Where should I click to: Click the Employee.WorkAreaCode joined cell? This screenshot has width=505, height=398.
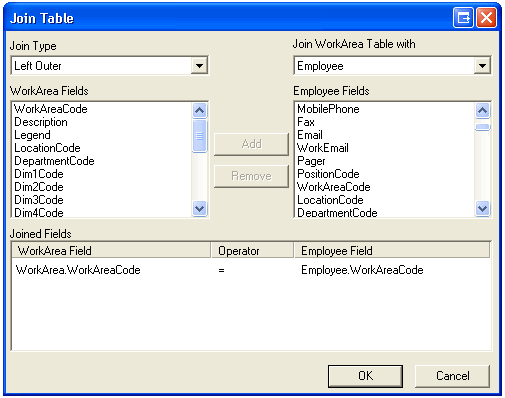click(362, 270)
